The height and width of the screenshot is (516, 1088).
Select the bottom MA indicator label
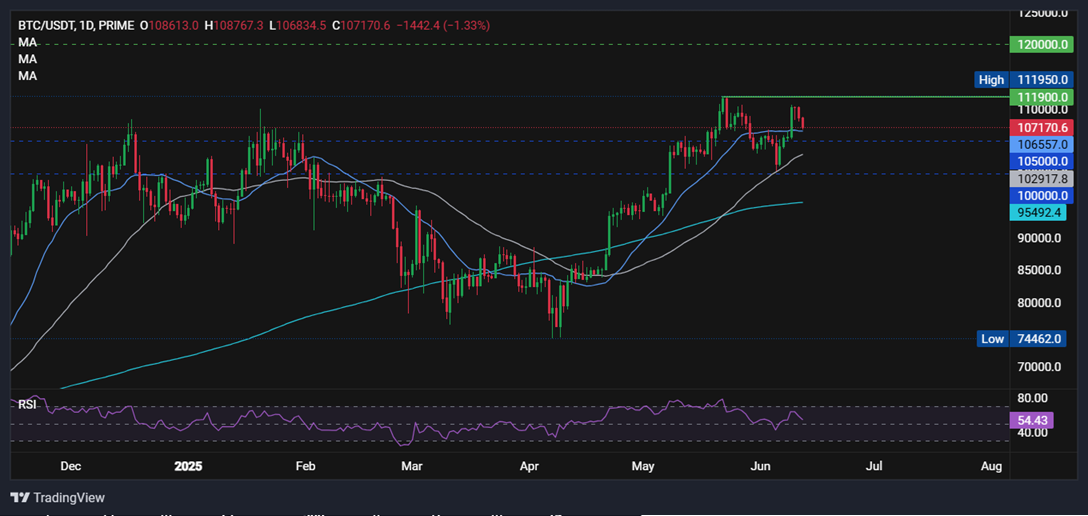pyautogui.click(x=28, y=76)
